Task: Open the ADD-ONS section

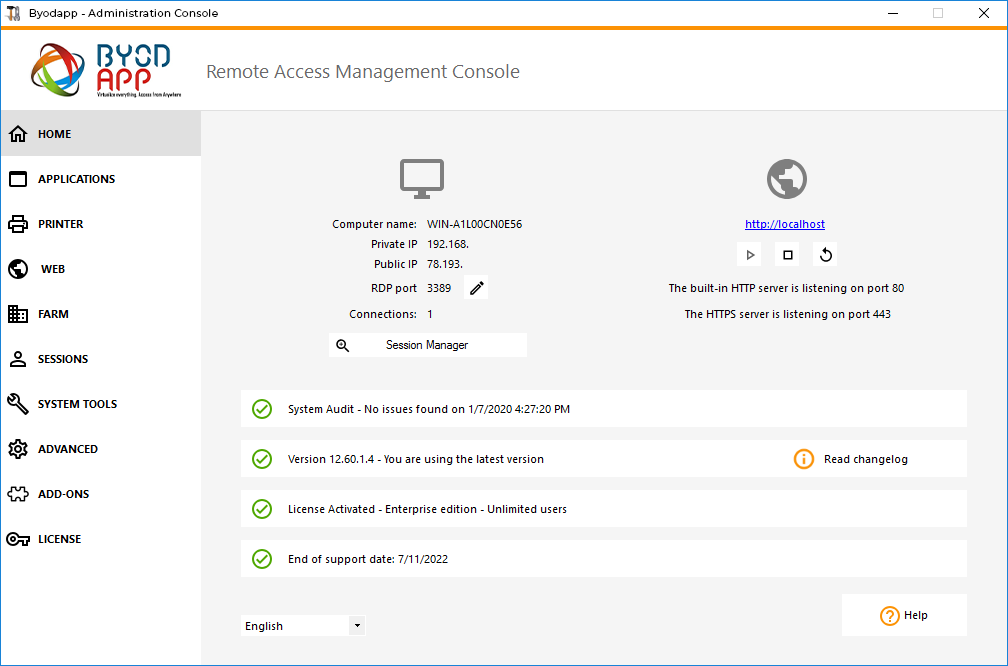Action: pos(101,494)
